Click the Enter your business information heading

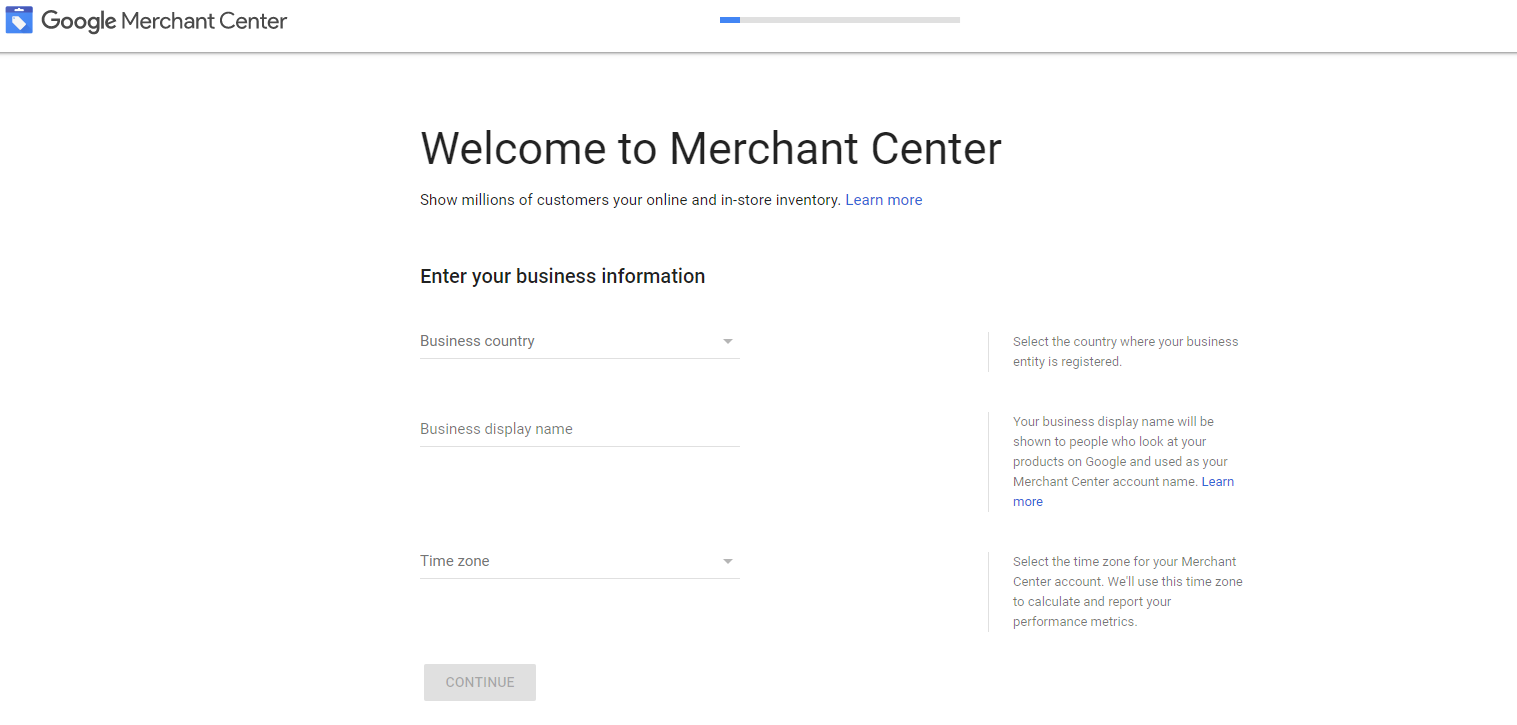(x=562, y=276)
